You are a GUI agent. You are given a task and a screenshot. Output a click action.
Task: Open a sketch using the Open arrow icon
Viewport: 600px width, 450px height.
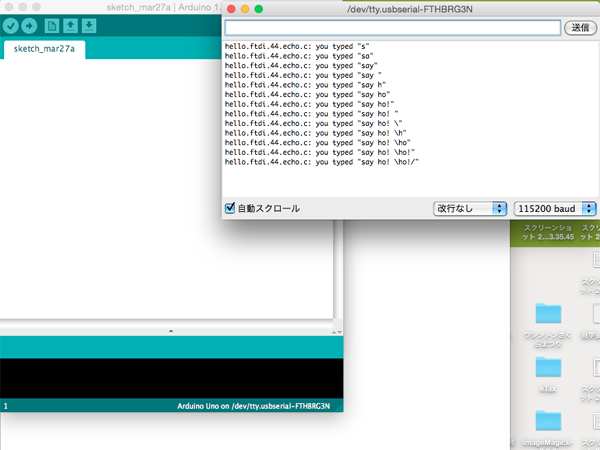(x=70, y=26)
